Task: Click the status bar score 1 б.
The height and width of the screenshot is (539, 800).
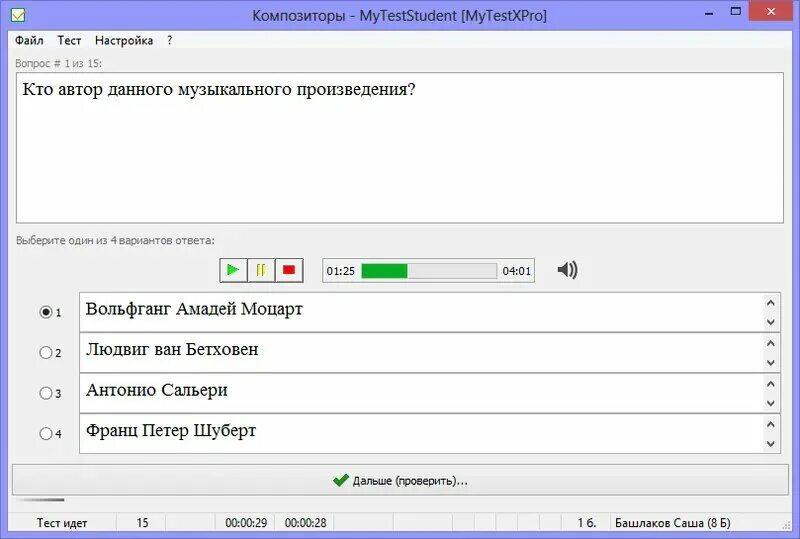Action: 587,523
